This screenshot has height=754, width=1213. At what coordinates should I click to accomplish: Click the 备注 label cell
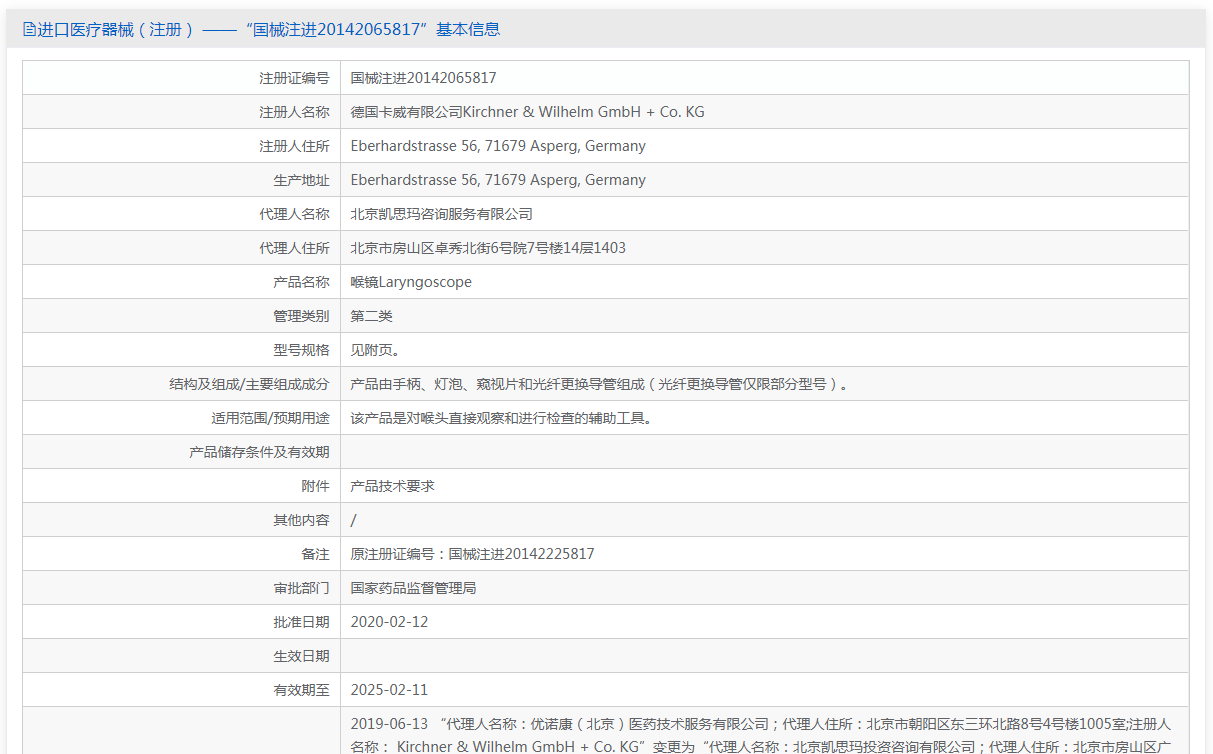(182, 554)
